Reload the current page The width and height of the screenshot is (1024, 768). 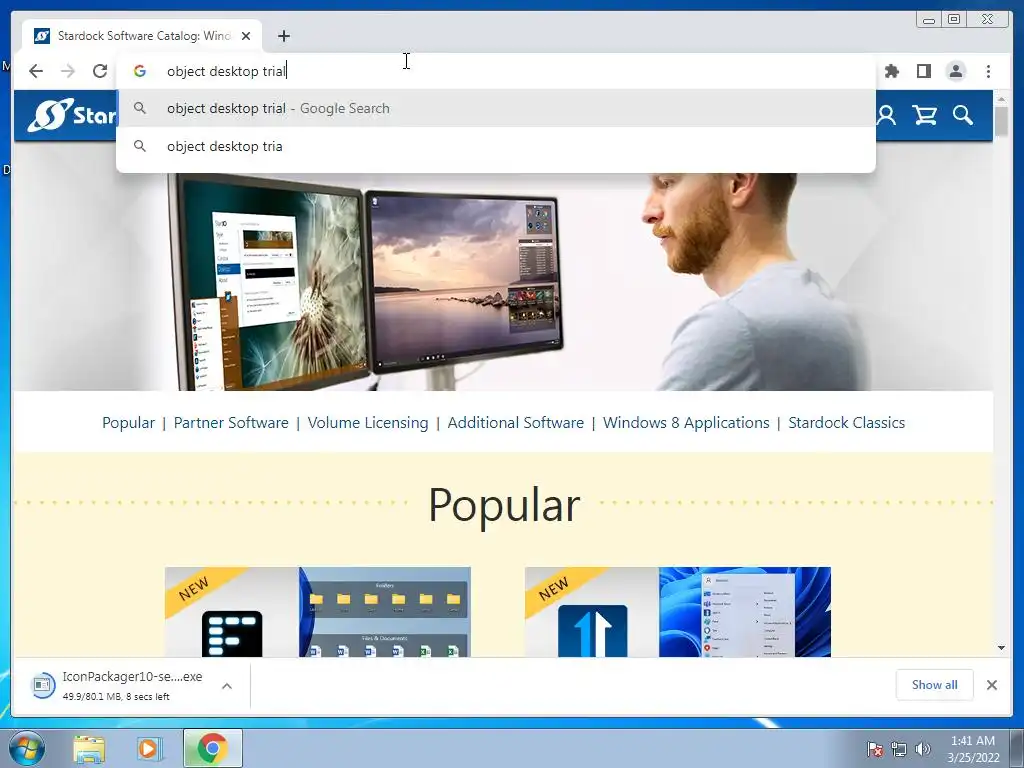tap(99, 71)
